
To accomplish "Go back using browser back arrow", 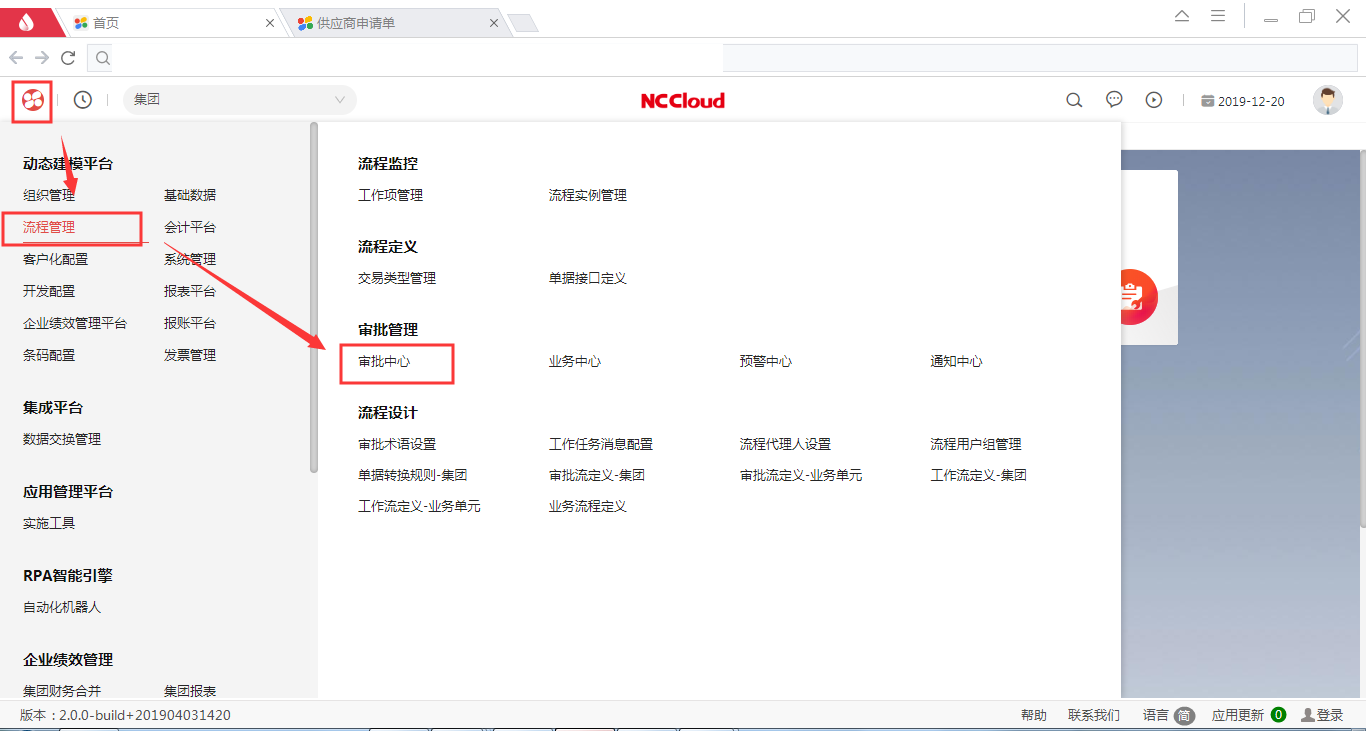I will coord(16,58).
